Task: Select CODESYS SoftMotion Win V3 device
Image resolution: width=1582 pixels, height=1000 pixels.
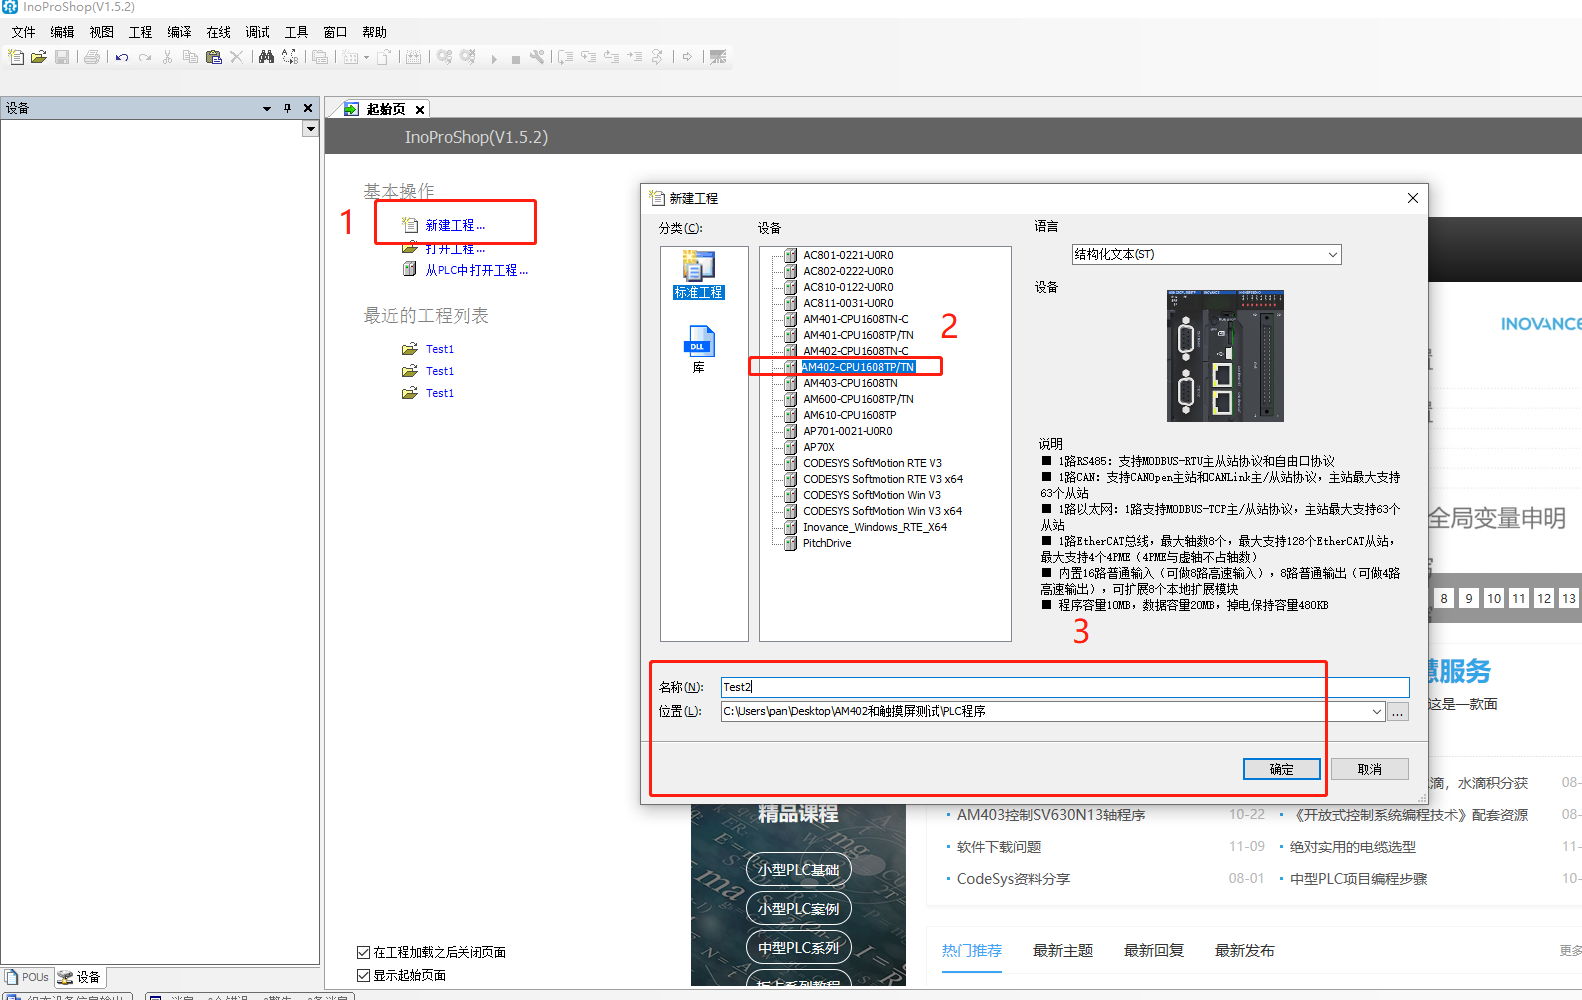Action: tap(871, 495)
